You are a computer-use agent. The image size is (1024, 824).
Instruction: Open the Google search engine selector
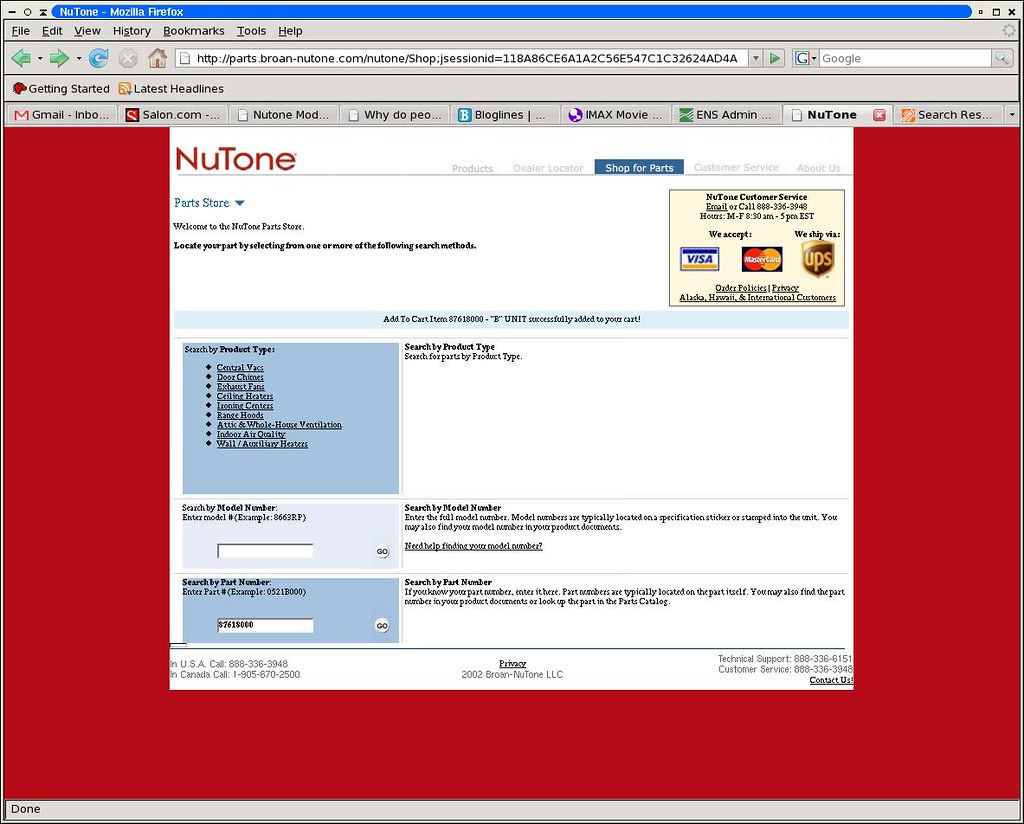pyautogui.click(x=806, y=58)
